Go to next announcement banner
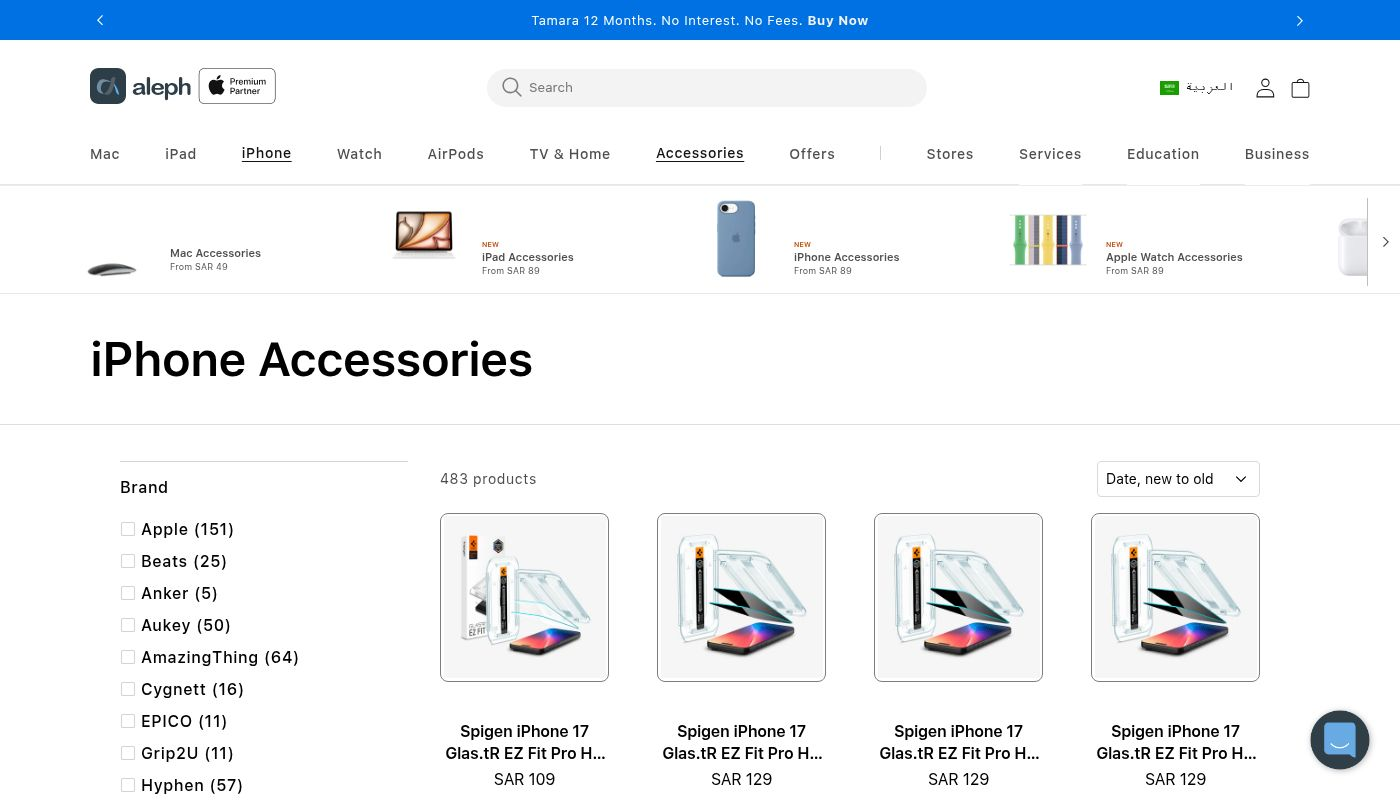This screenshot has width=1400, height=800. 1299,20
